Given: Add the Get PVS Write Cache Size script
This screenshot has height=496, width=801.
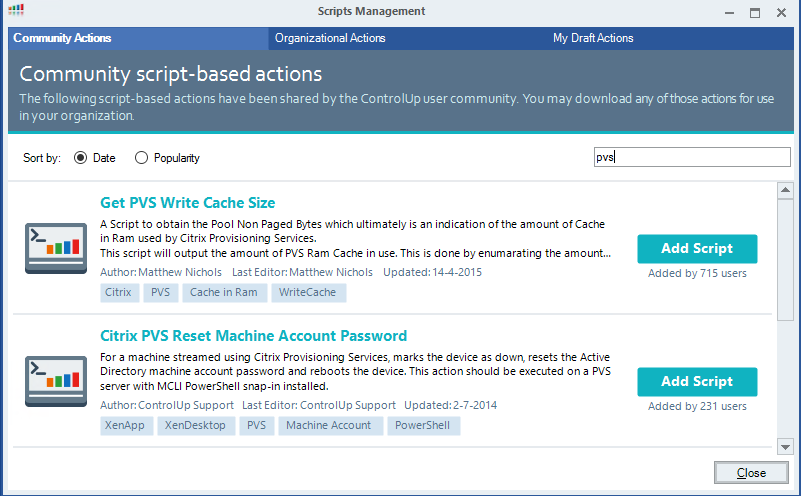Looking at the screenshot, I should [697, 249].
